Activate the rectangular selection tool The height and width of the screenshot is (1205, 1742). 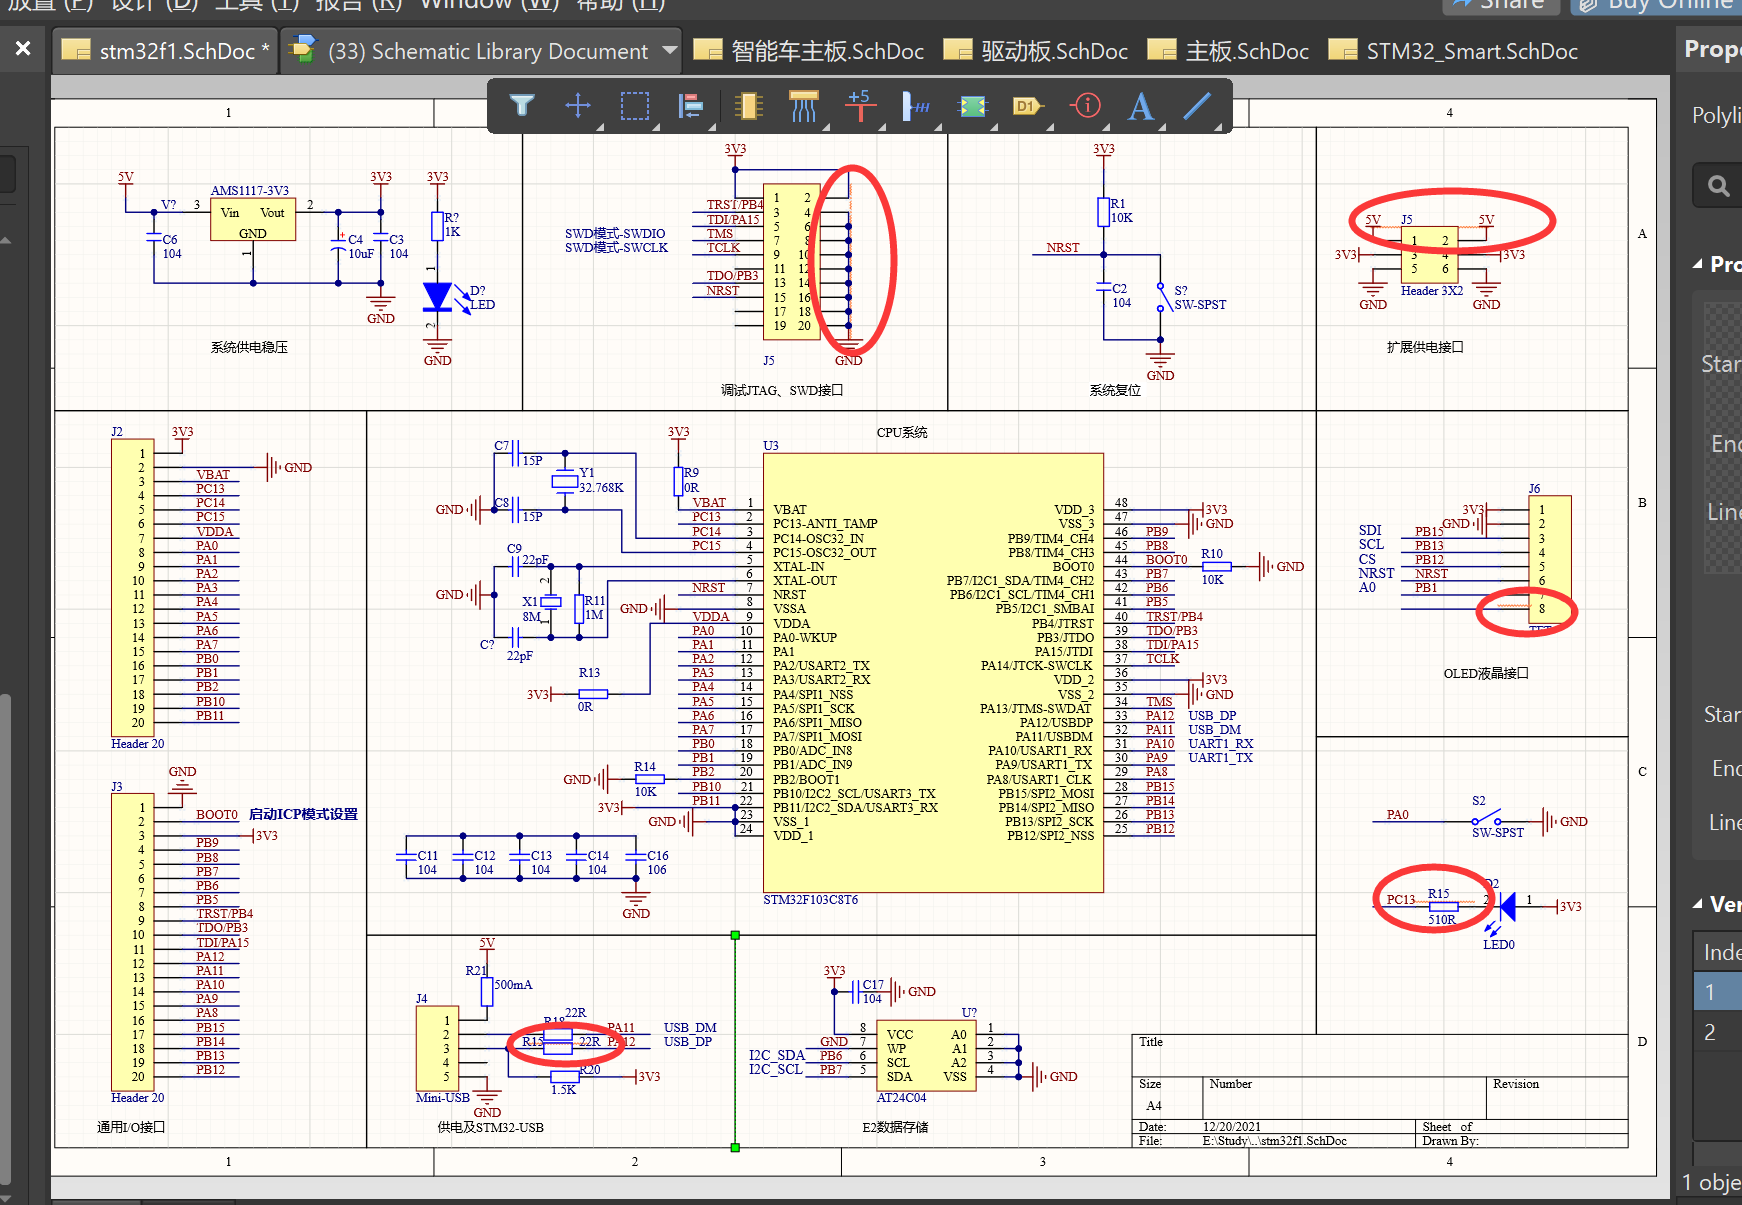pos(635,105)
